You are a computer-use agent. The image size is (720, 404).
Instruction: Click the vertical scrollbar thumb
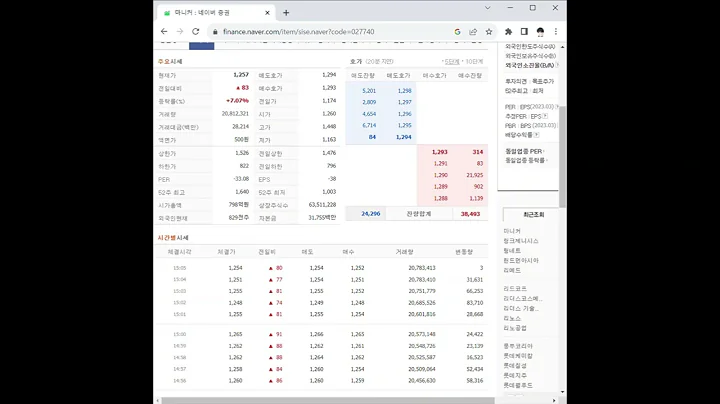coord(562,156)
